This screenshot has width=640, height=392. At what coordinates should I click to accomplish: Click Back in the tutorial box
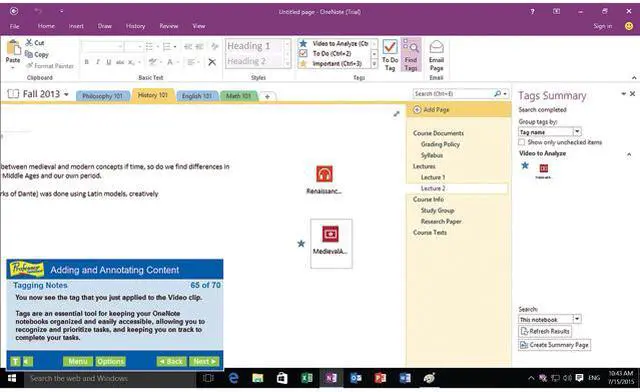(171, 361)
